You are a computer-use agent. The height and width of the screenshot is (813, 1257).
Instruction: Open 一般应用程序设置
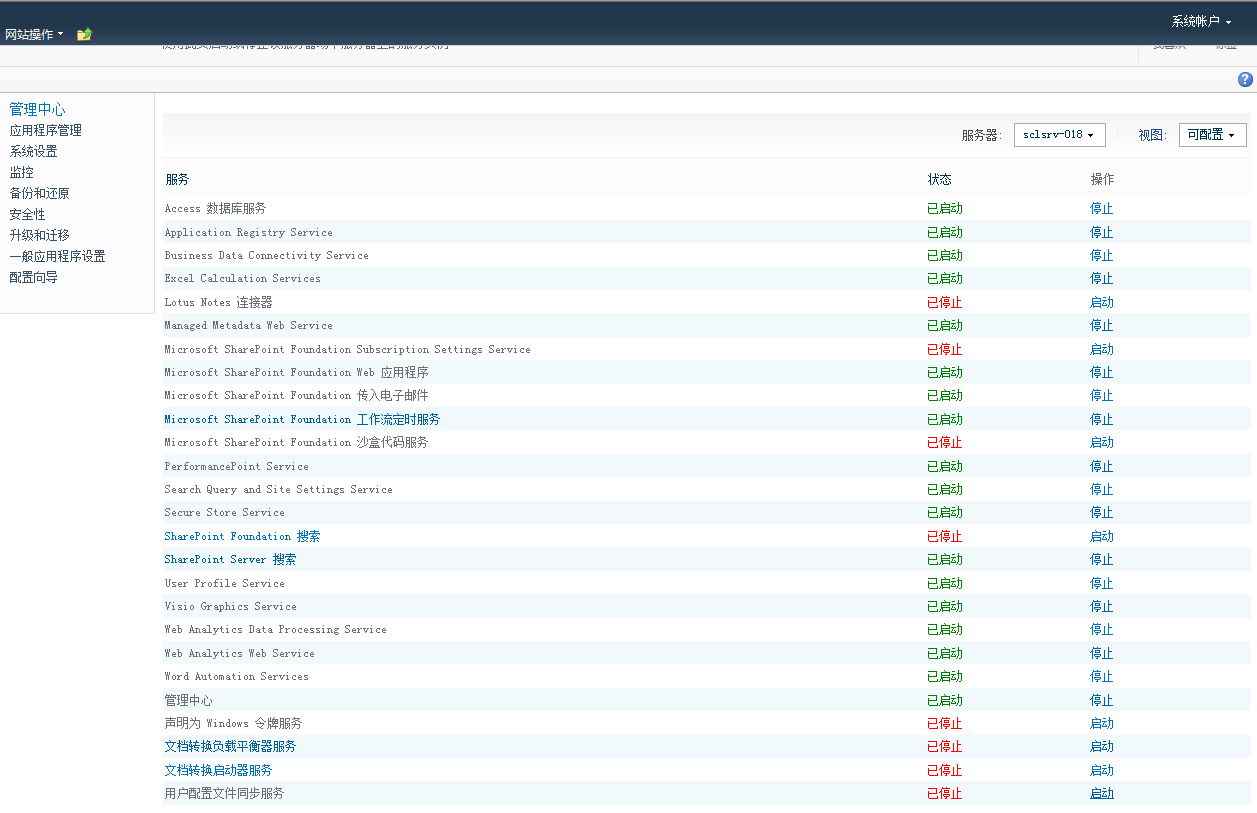pyautogui.click(x=57, y=256)
